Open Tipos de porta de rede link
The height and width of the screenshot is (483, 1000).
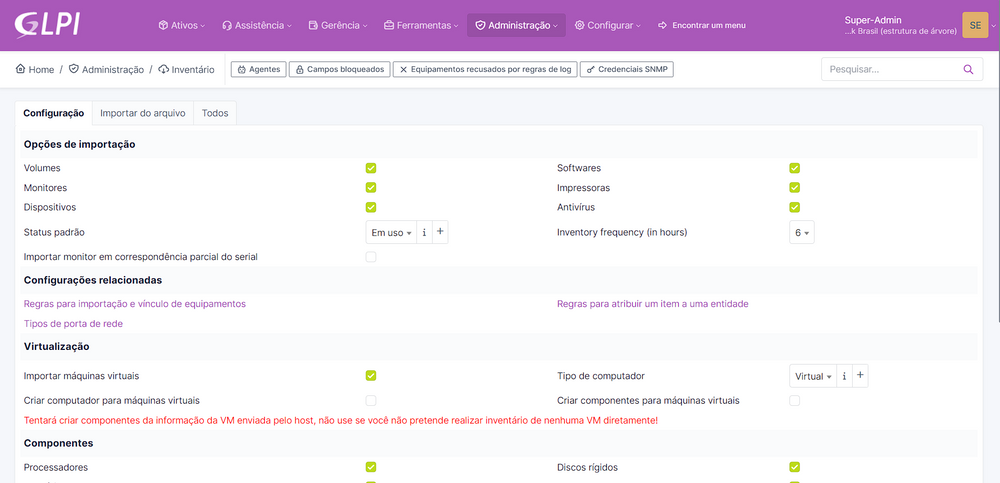pos(73,323)
